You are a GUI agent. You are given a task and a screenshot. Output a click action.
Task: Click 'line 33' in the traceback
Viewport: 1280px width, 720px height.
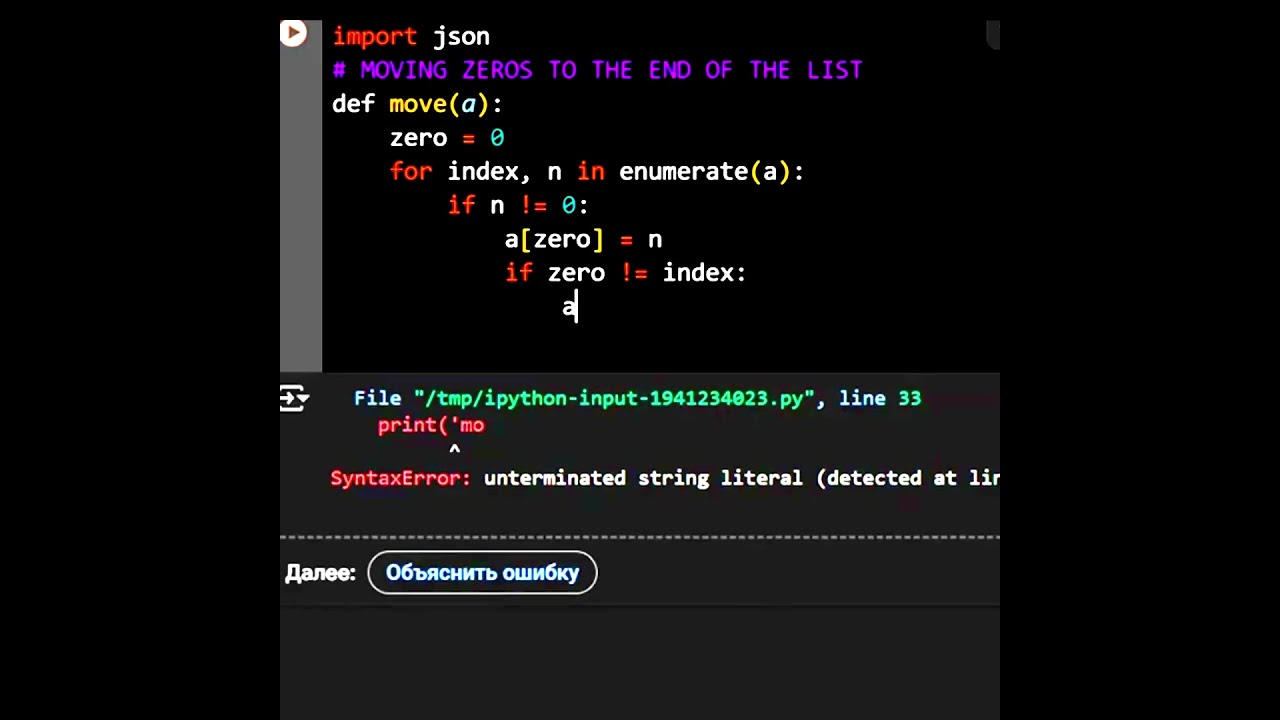pos(880,399)
